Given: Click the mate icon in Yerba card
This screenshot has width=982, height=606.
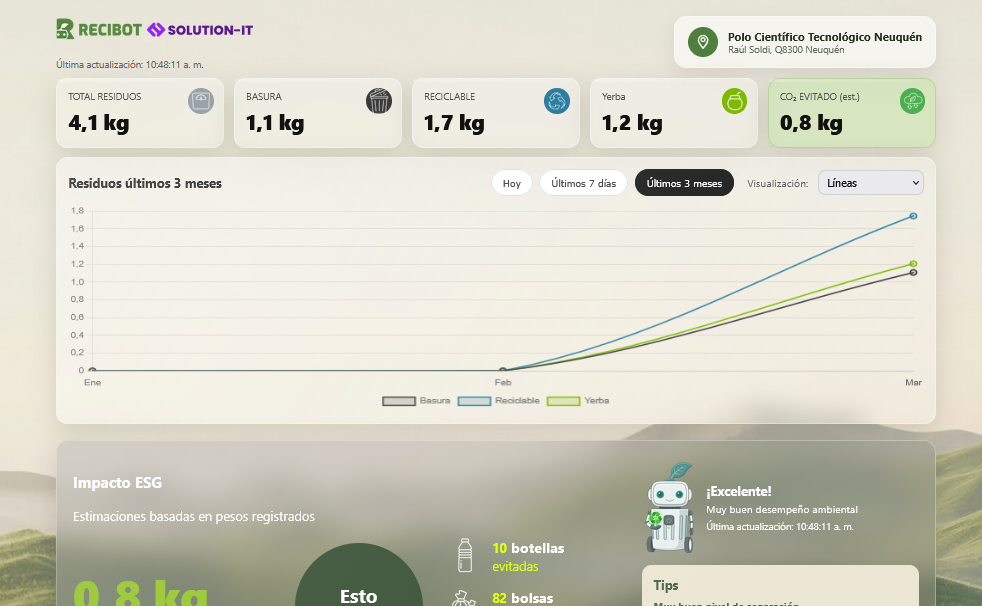Looking at the screenshot, I should click(x=735, y=101).
